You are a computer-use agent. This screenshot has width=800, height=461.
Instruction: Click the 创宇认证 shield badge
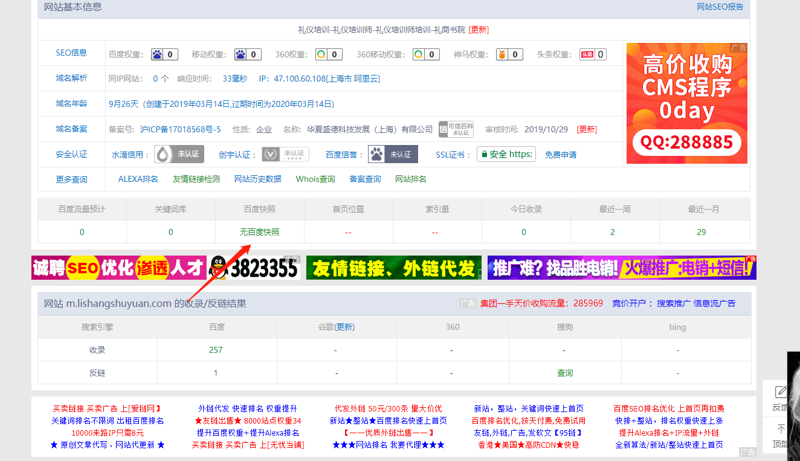[x=285, y=154]
